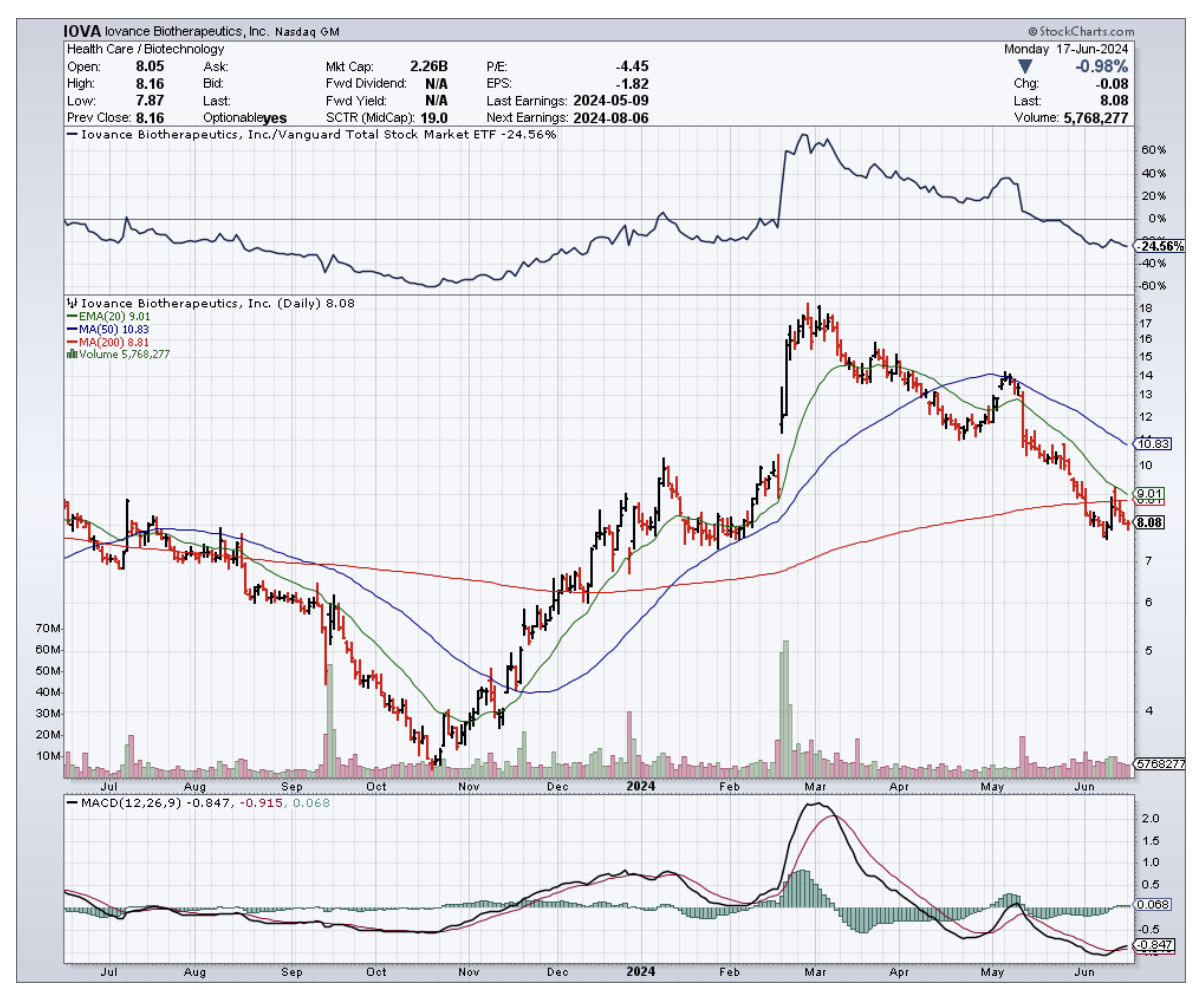Click the candlestick icon beside Iovance (Daily)
Image resolution: width=1194 pixels, height=990 pixels.
[x=70, y=302]
